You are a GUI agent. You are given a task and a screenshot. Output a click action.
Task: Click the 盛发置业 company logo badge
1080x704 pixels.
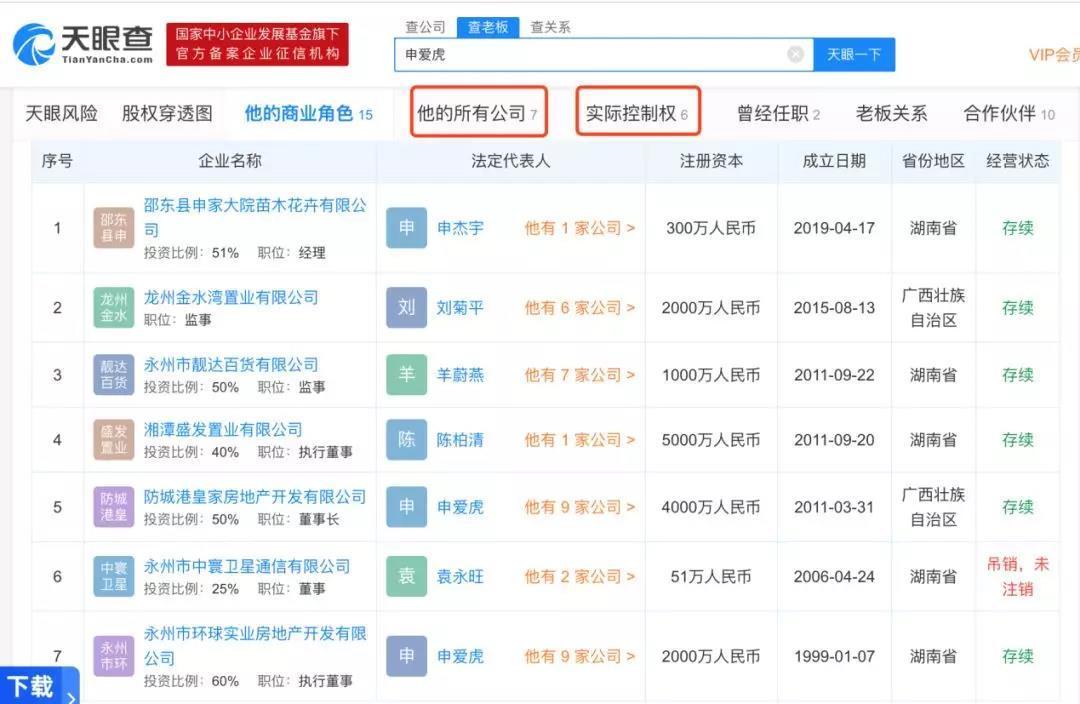pos(113,440)
